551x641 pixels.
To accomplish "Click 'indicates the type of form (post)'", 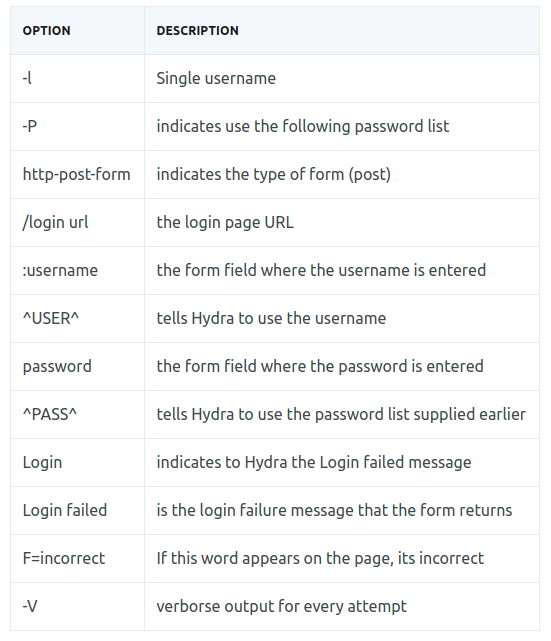I will pos(273,175).
